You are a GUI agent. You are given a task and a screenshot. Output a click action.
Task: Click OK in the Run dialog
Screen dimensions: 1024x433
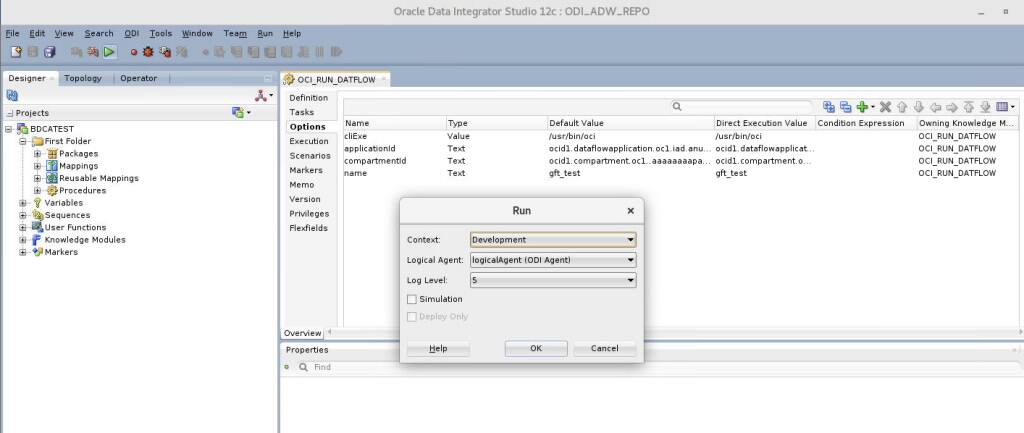[536, 349]
